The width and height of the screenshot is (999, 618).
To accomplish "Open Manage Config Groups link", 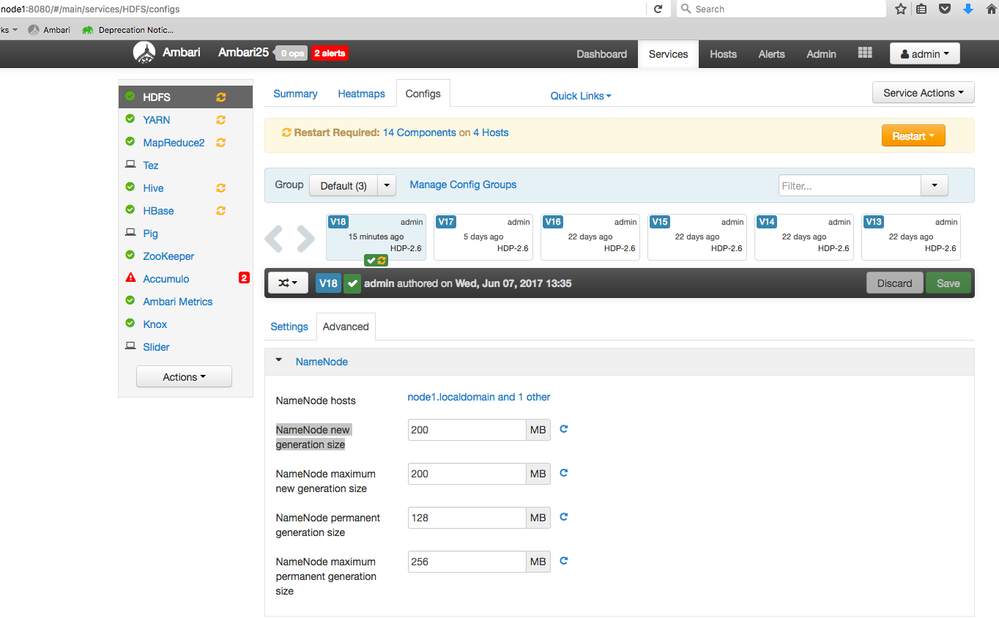I will [x=463, y=185].
